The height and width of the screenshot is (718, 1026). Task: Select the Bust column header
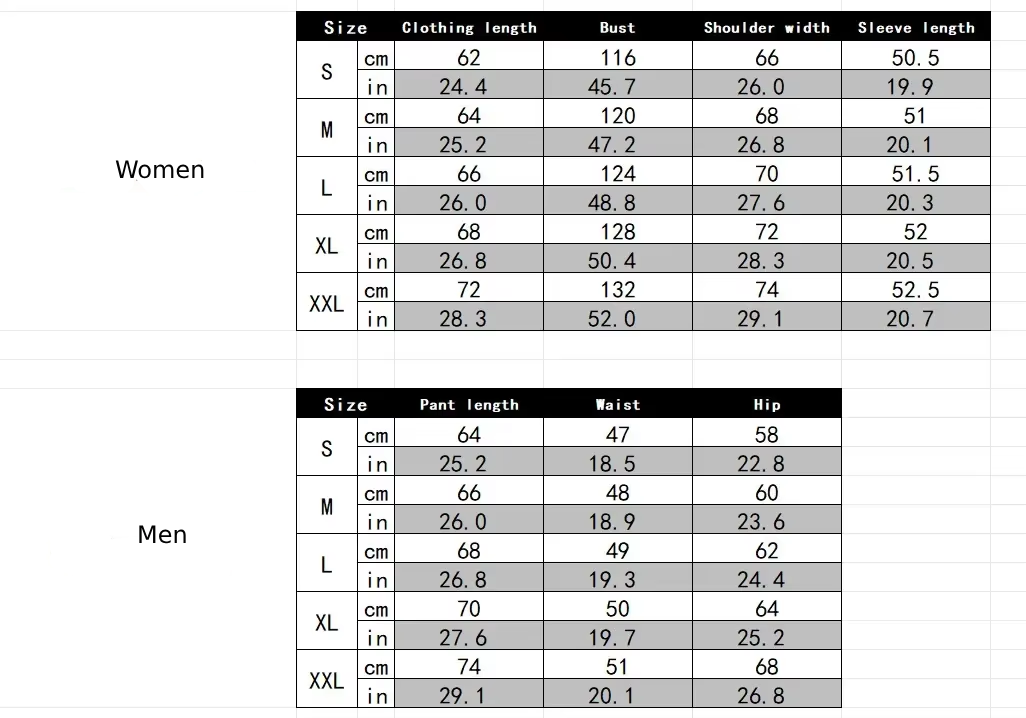coord(617,28)
